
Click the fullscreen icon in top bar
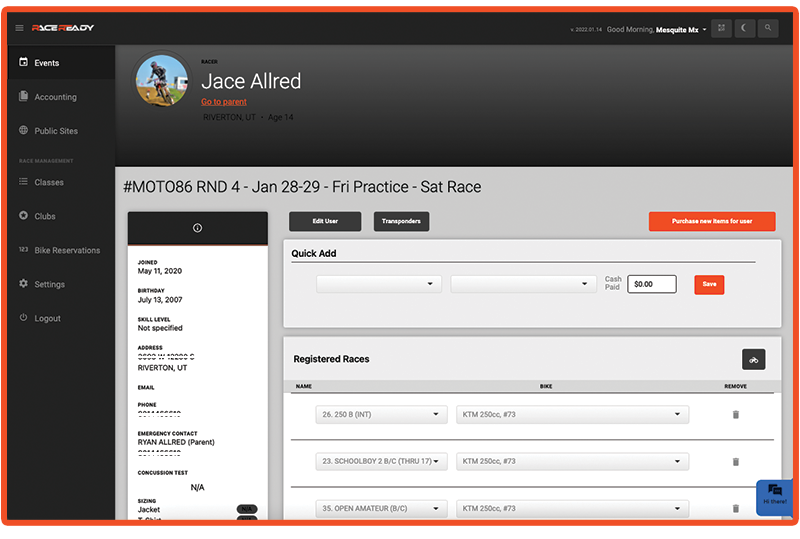(x=721, y=29)
